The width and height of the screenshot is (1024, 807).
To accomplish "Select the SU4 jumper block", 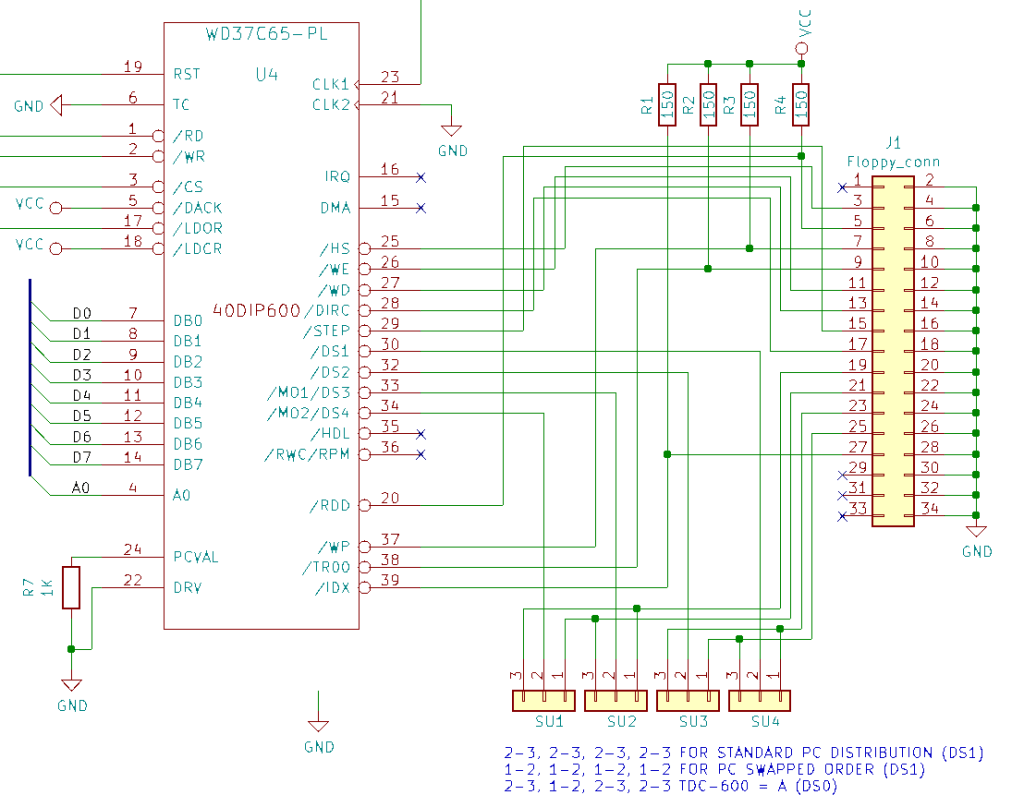I will click(760, 699).
